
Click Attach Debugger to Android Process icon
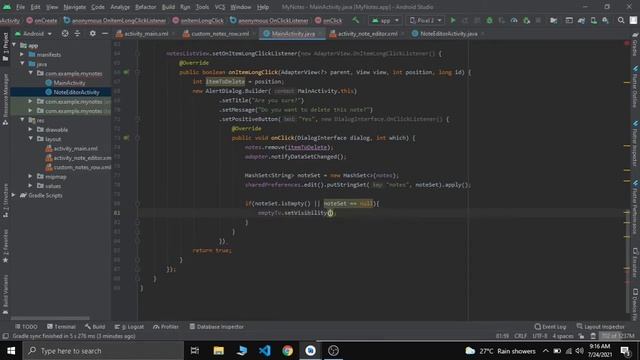(x=526, y=20)
